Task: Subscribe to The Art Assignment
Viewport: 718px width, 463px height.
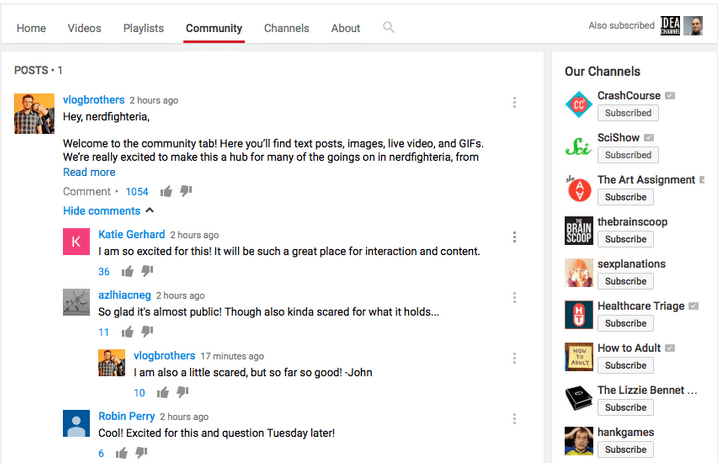Action: coord(626,197)
